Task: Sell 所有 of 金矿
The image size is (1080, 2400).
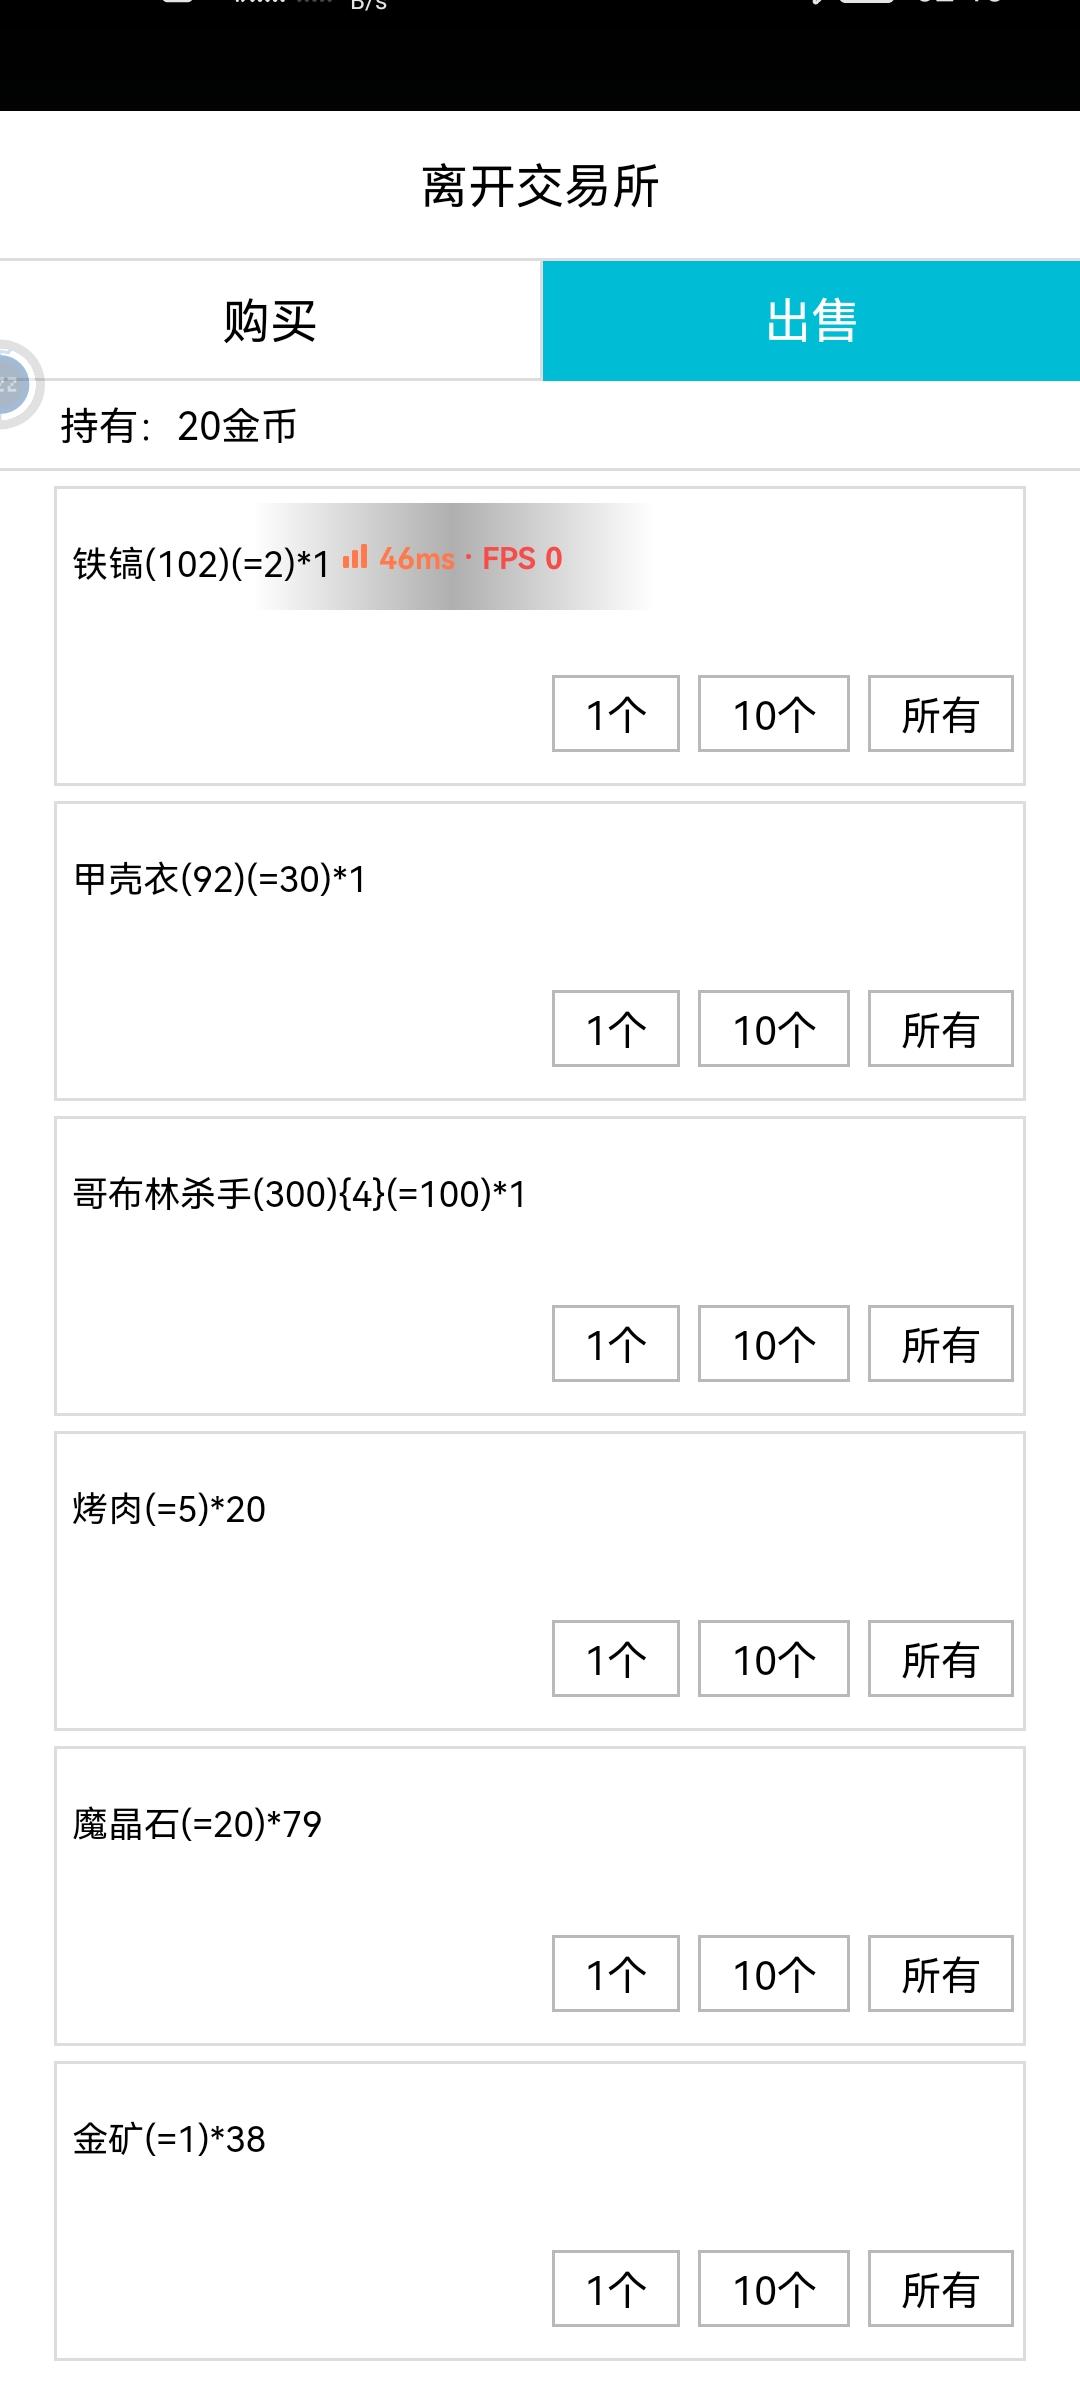Action: [940, 2289]
